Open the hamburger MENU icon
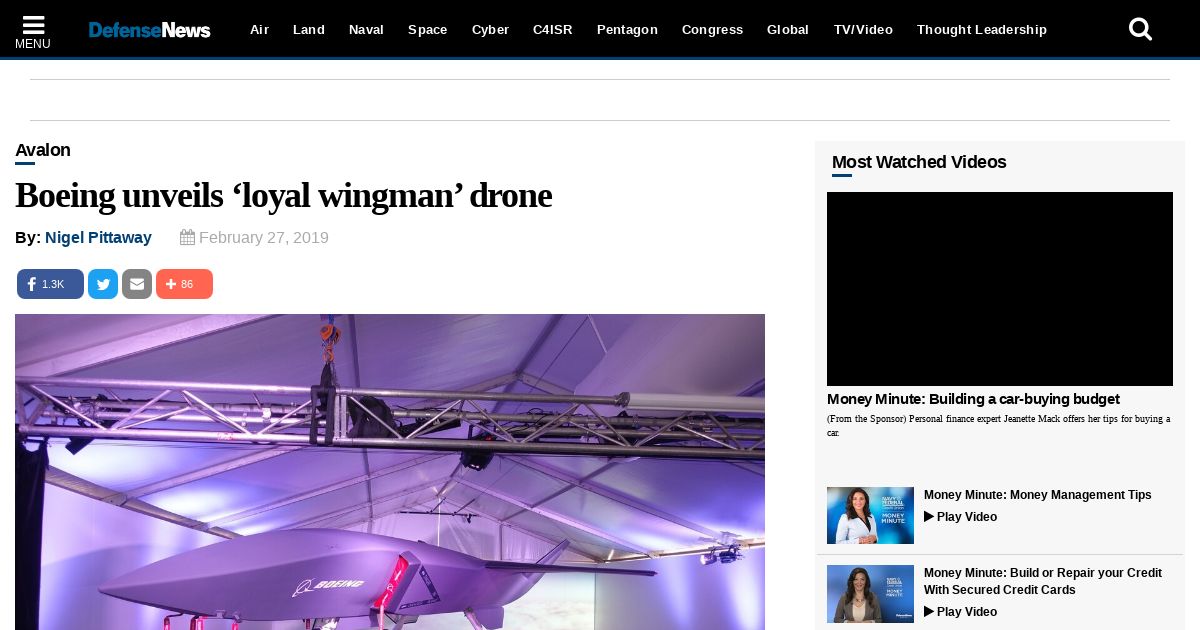 point(33,31)
